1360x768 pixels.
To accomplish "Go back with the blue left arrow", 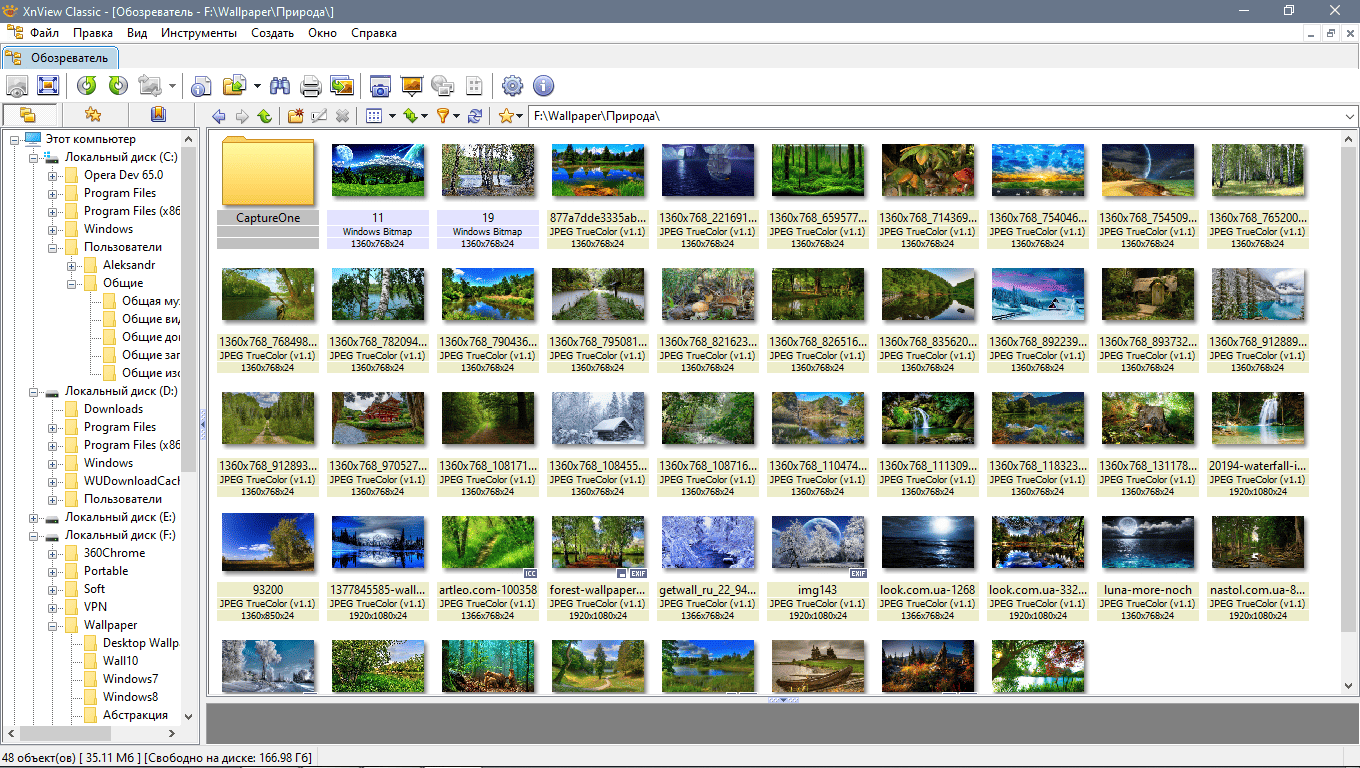I will click(x=219, y=116).
